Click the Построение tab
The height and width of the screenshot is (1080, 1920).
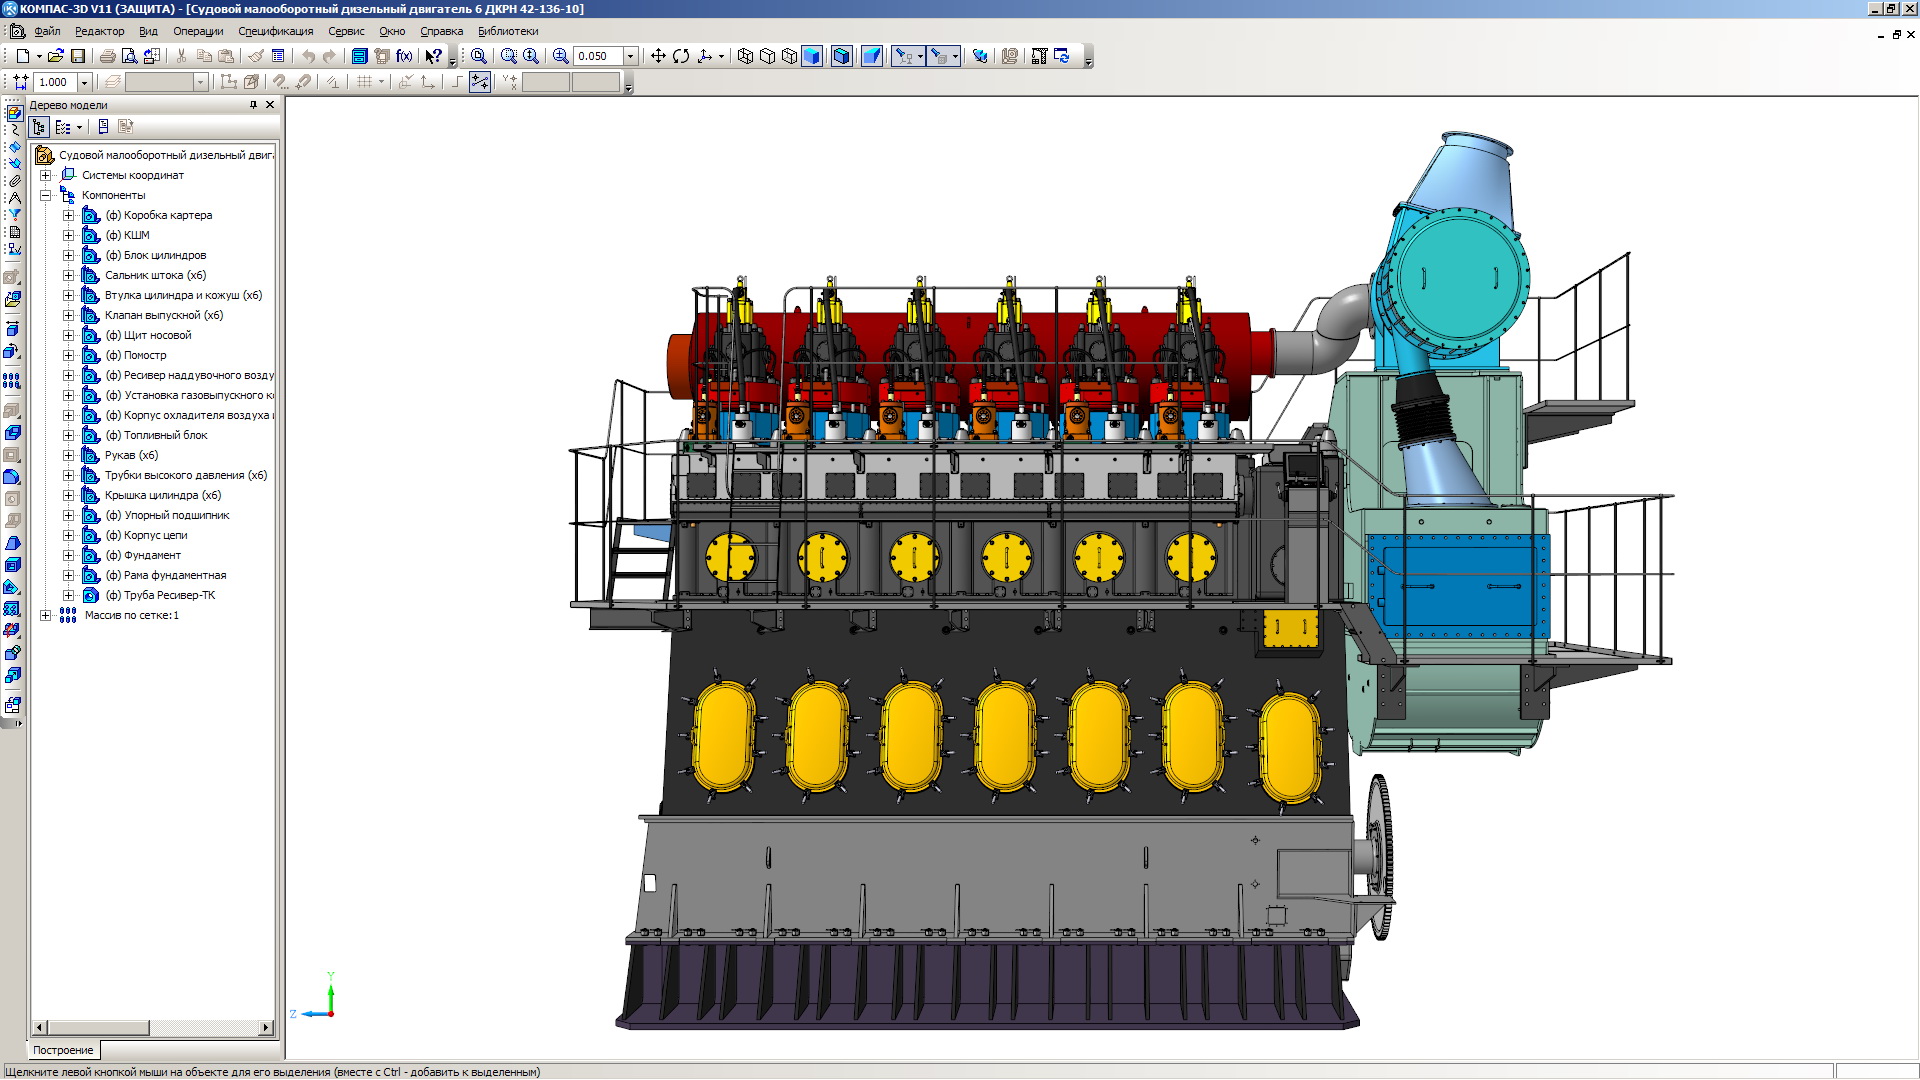63,1050
